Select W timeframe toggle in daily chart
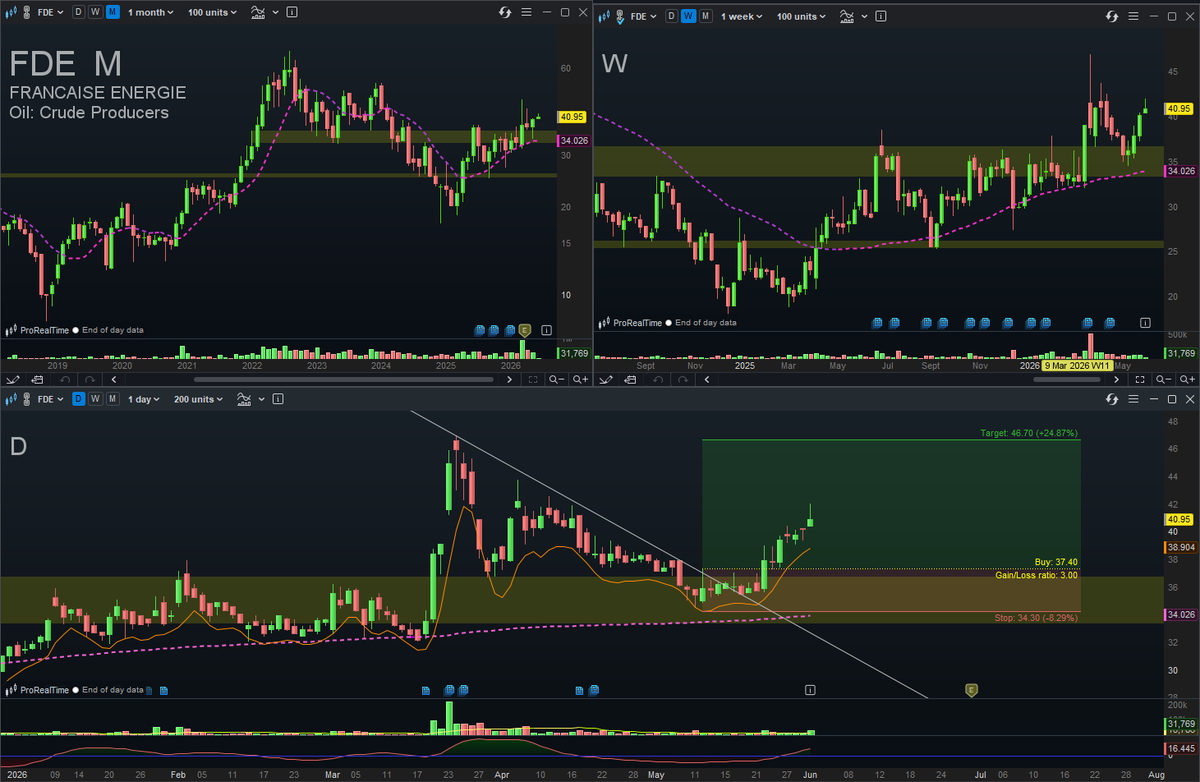The width and height of the screenshot is (1200, 782). [95, 399]
